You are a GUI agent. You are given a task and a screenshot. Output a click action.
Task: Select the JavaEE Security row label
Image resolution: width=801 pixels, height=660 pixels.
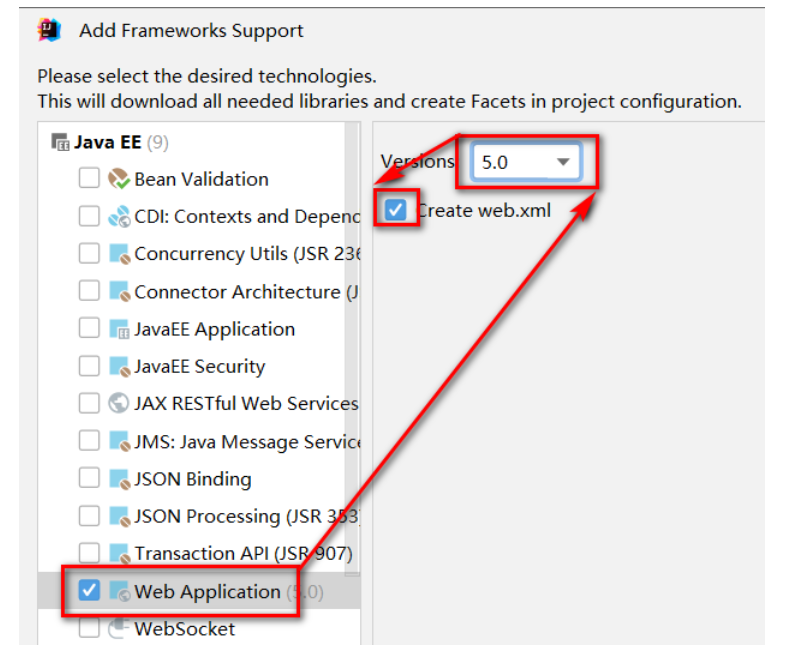200,367
